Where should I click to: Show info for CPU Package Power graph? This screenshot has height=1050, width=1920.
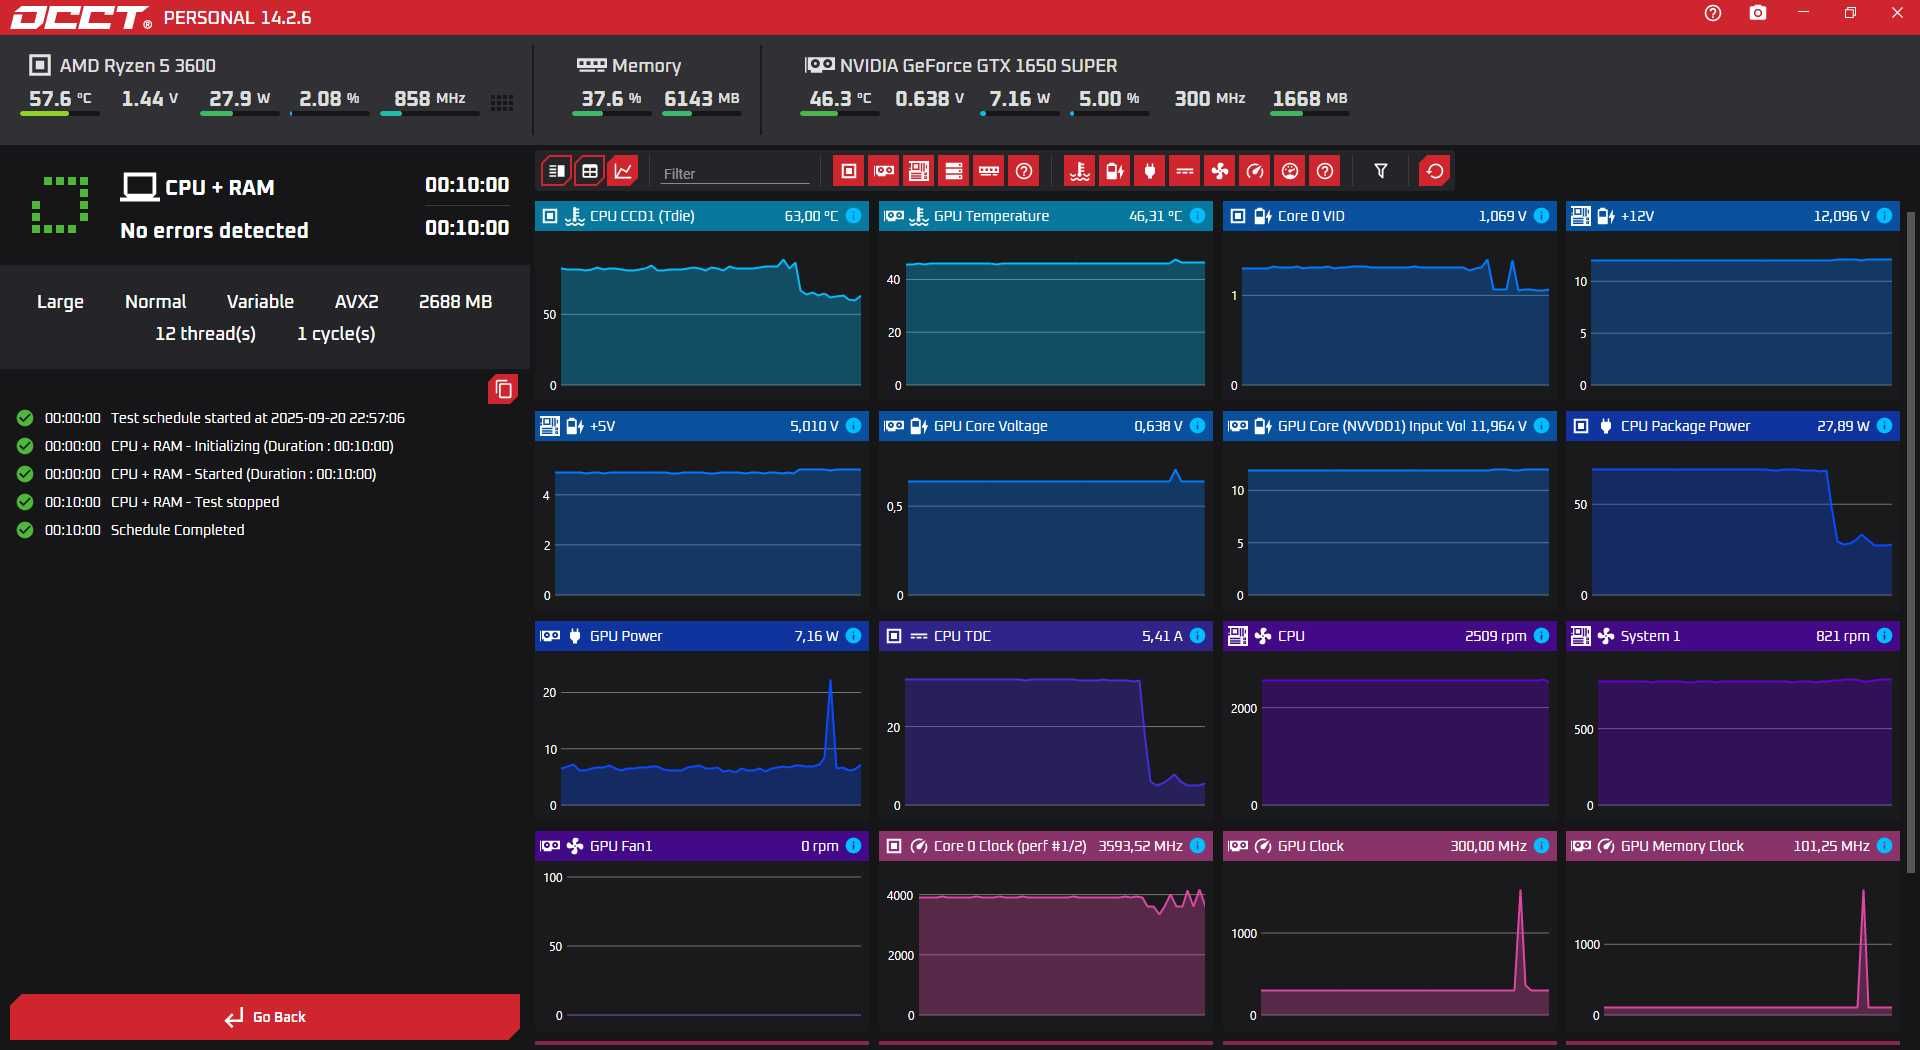(1884, 426)
